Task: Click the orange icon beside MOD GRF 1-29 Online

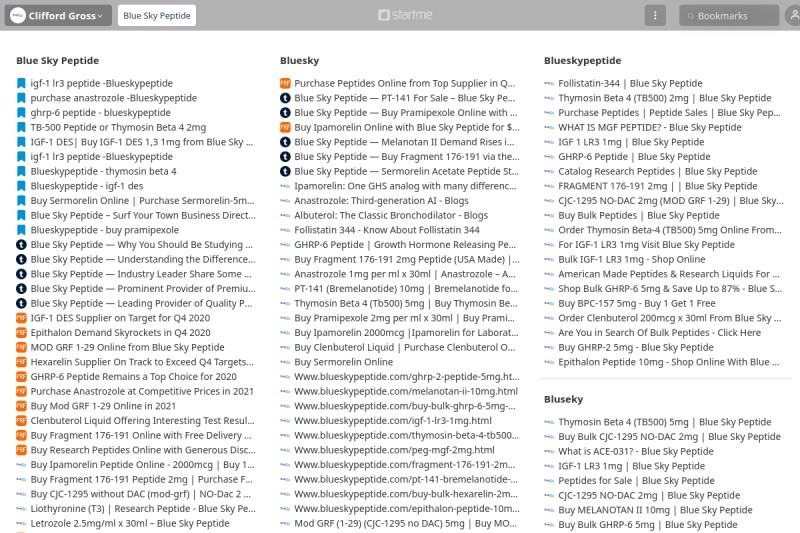Action: (x=21, y=348)
